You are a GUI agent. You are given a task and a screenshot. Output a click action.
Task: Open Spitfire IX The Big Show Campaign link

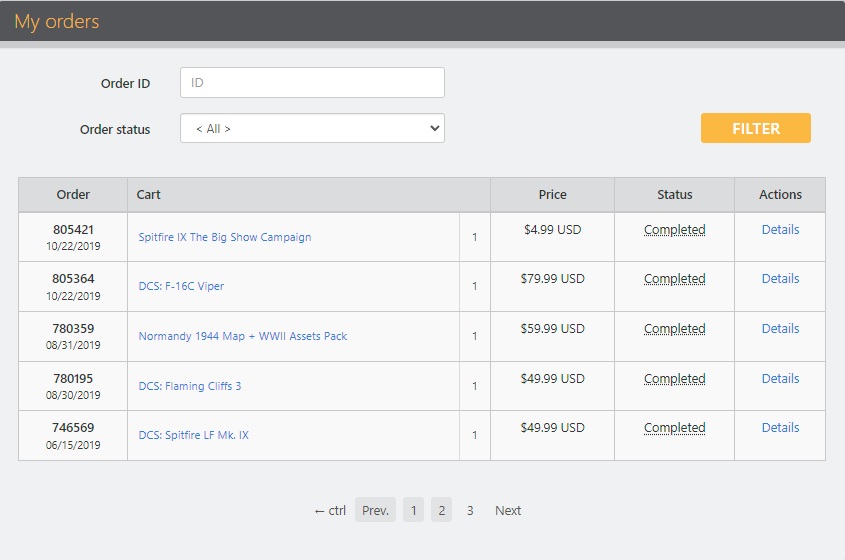[225, 237]
